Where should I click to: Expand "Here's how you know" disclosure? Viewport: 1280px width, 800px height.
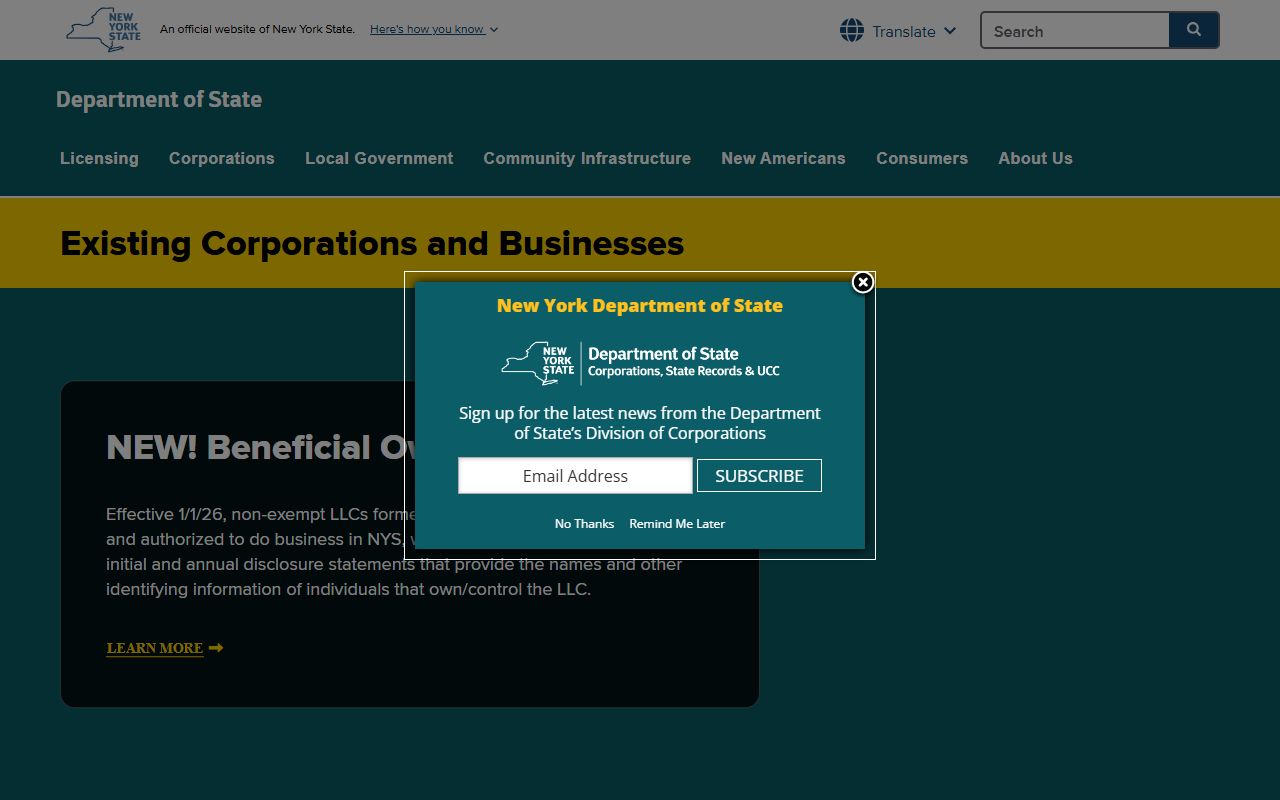pyautogui.click(x=434, y=29)
